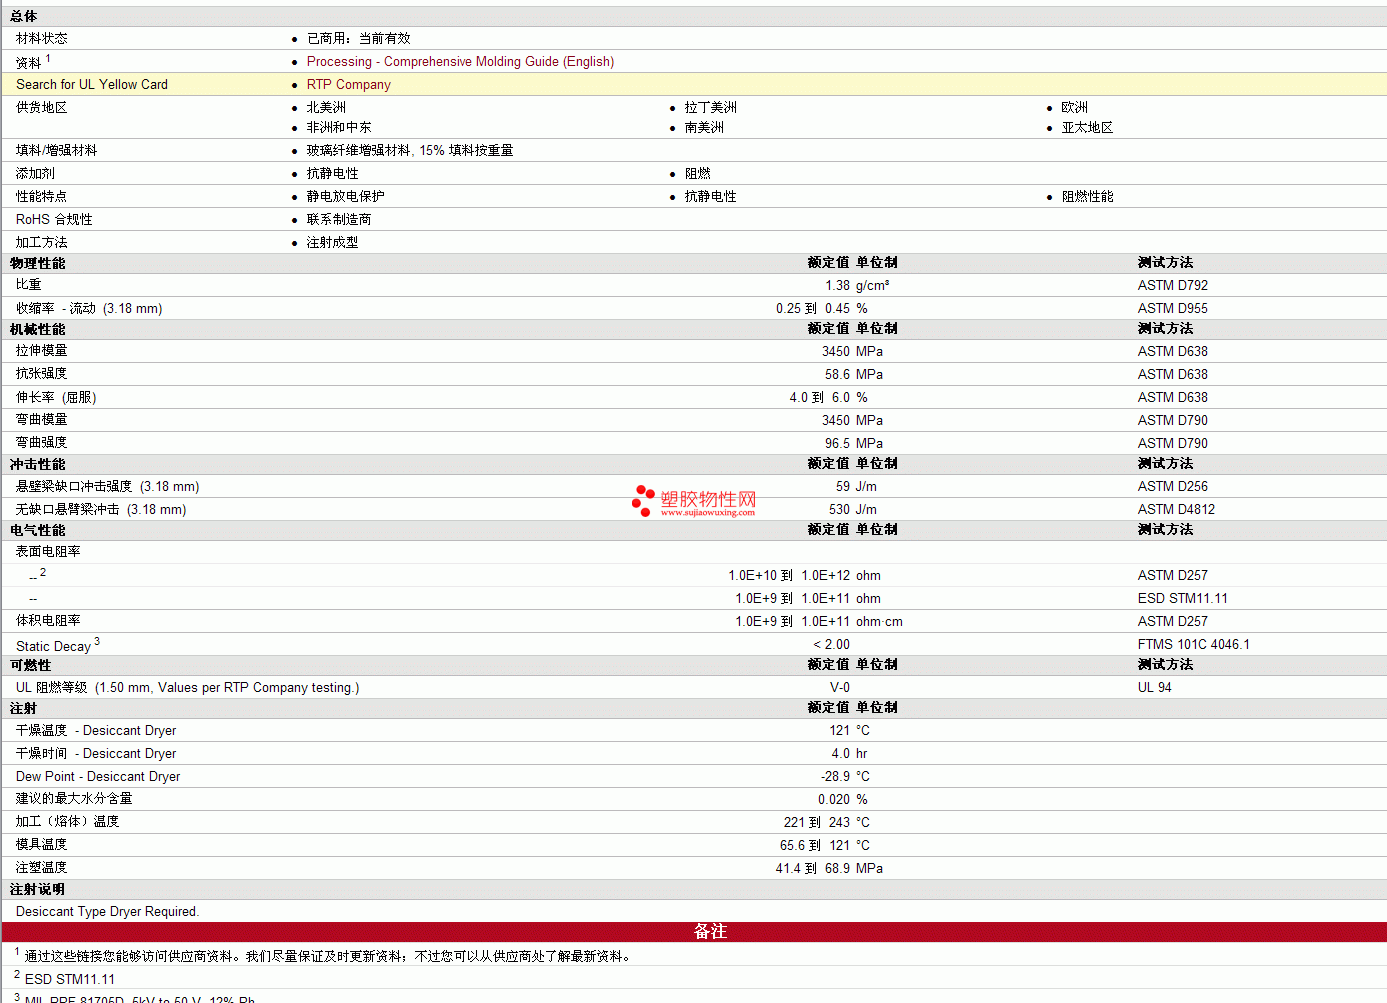The image size is (1387, 1003).
Task: Select the 无缺口悬臂梁冲击 value 530
Action: click(839, 510)
